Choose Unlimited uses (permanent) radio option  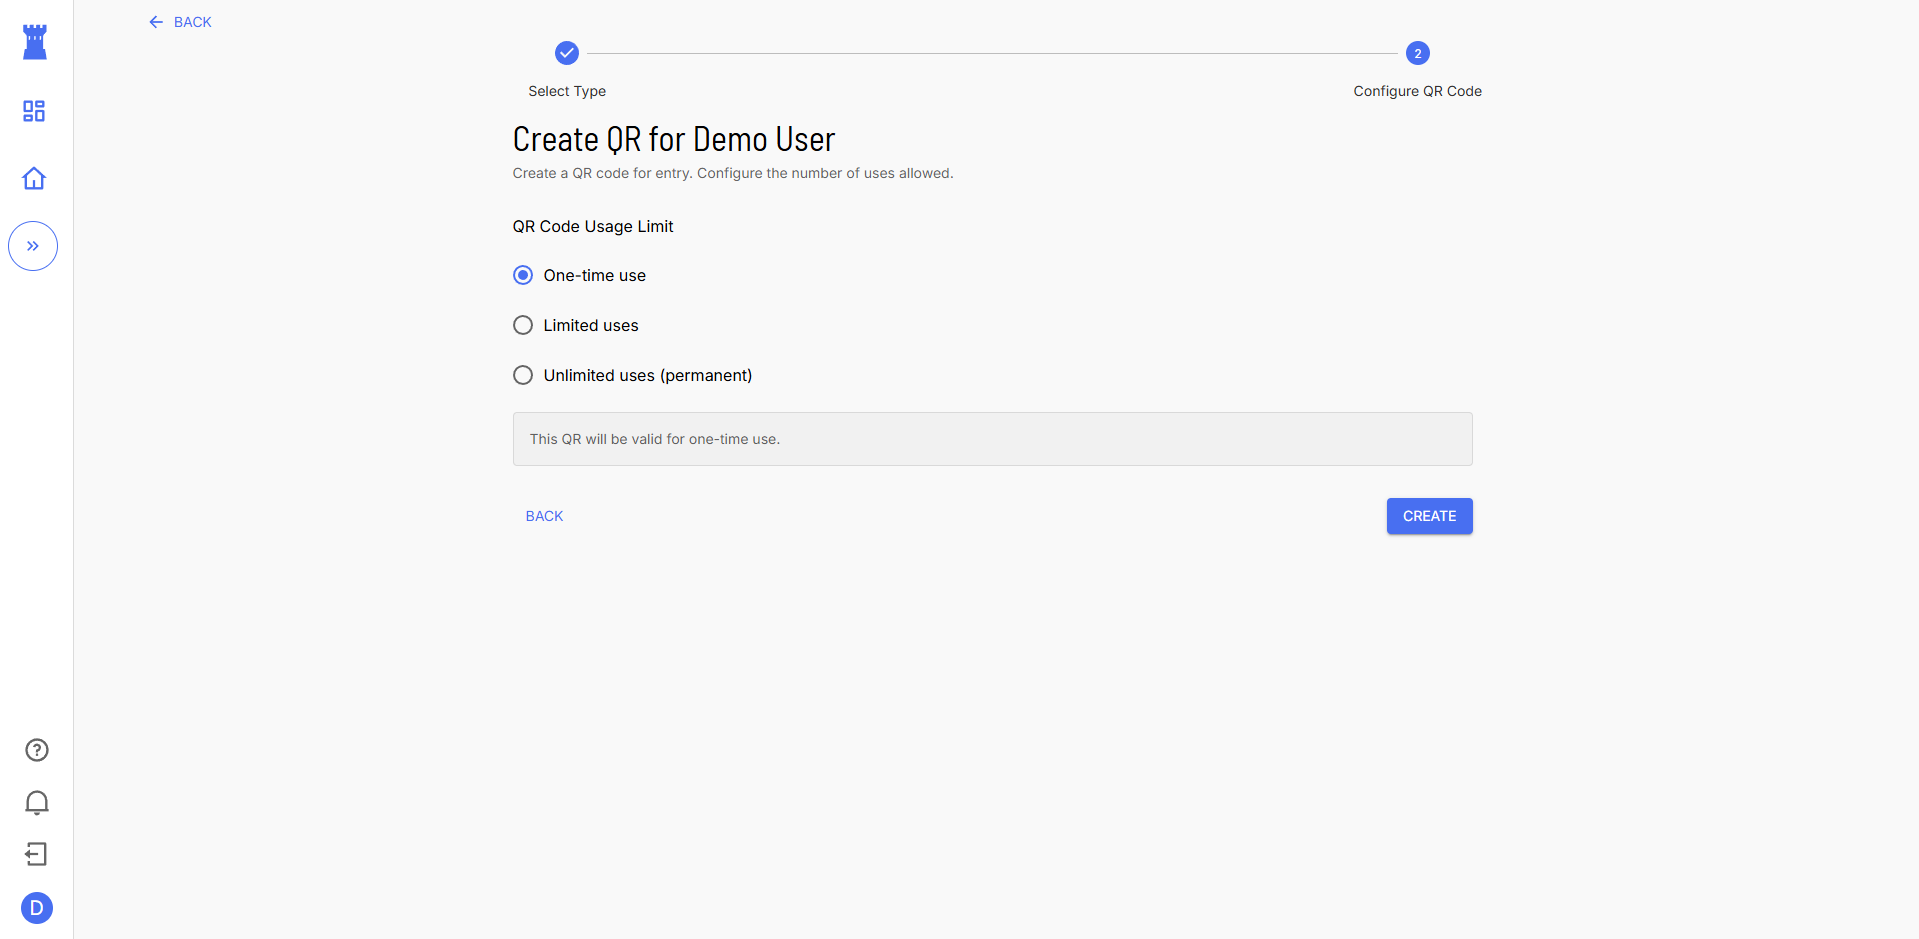tap(523, 375)
